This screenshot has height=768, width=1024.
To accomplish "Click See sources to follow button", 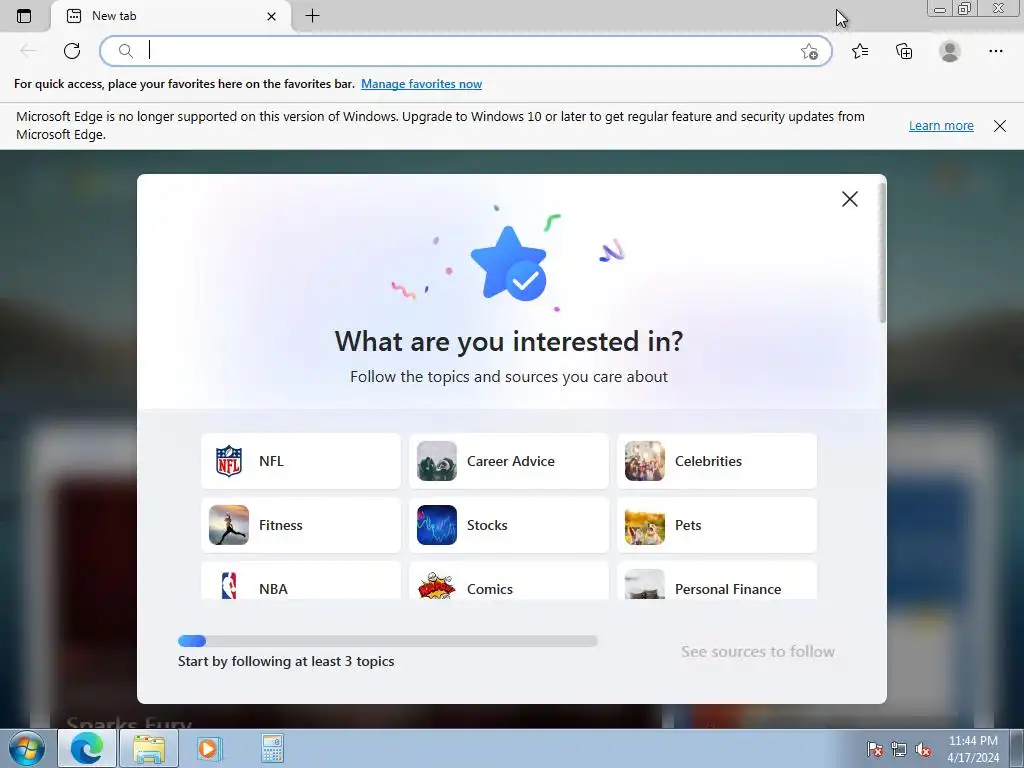I will click(758, 652).
